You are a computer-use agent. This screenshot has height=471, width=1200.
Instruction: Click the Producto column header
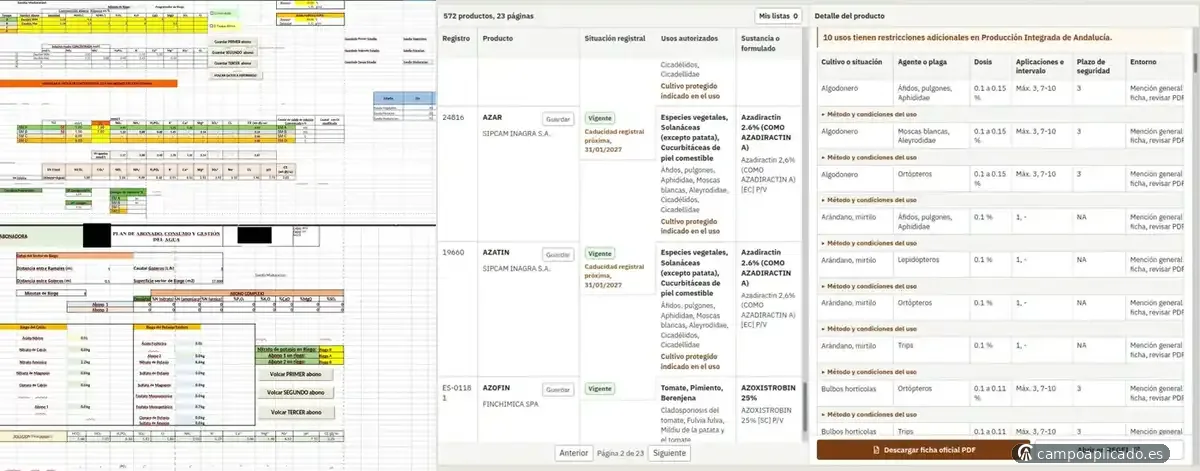[x=498, y=38]
